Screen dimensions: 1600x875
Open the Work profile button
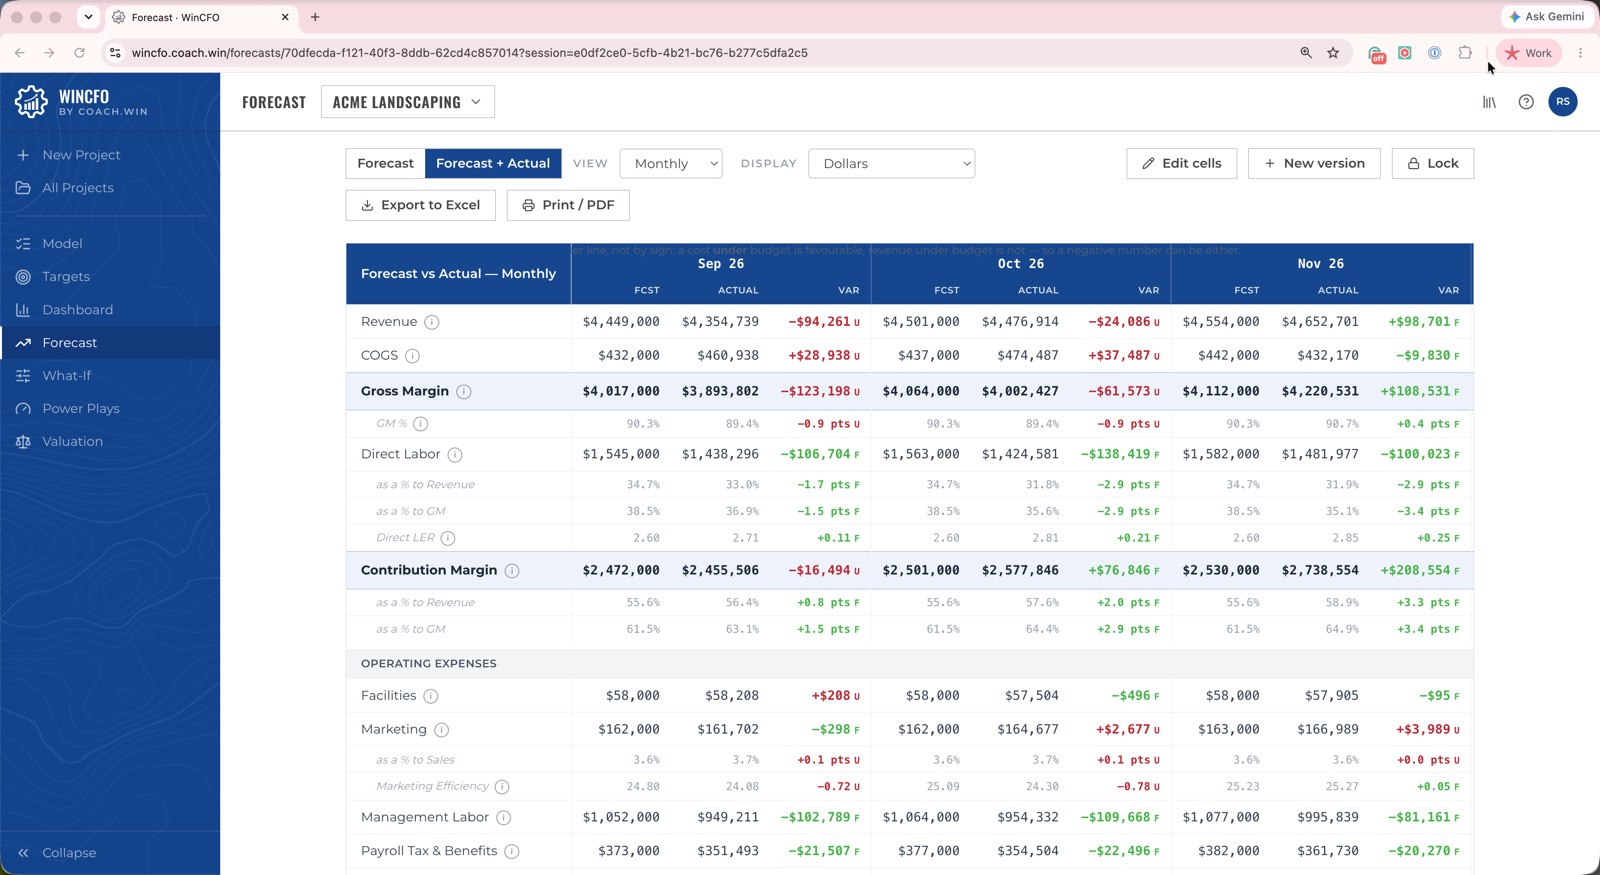(1529, 53)
